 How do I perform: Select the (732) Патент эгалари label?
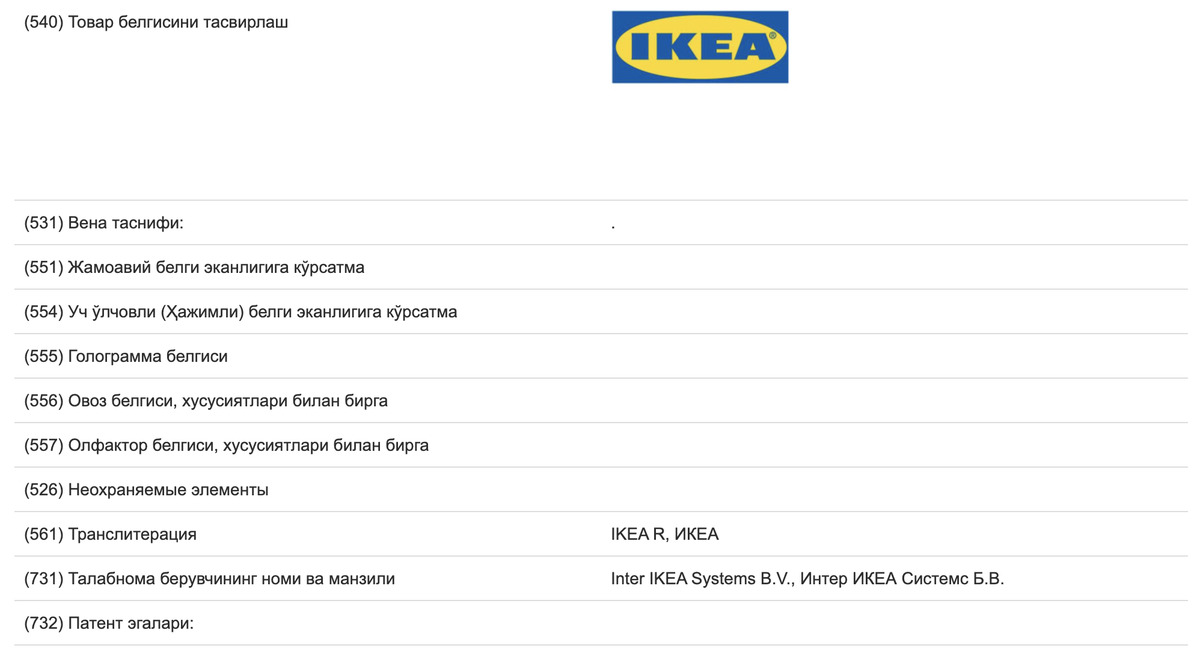click(108, 623)
